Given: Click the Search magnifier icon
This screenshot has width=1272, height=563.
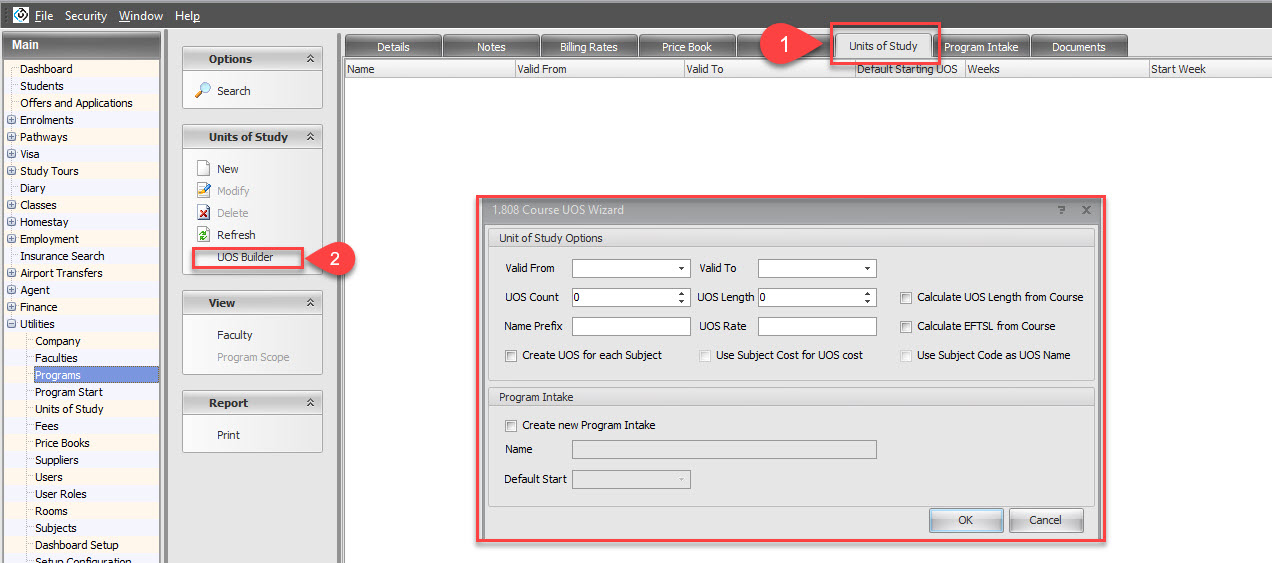Looking at the screenshot, I should point(203,91).
